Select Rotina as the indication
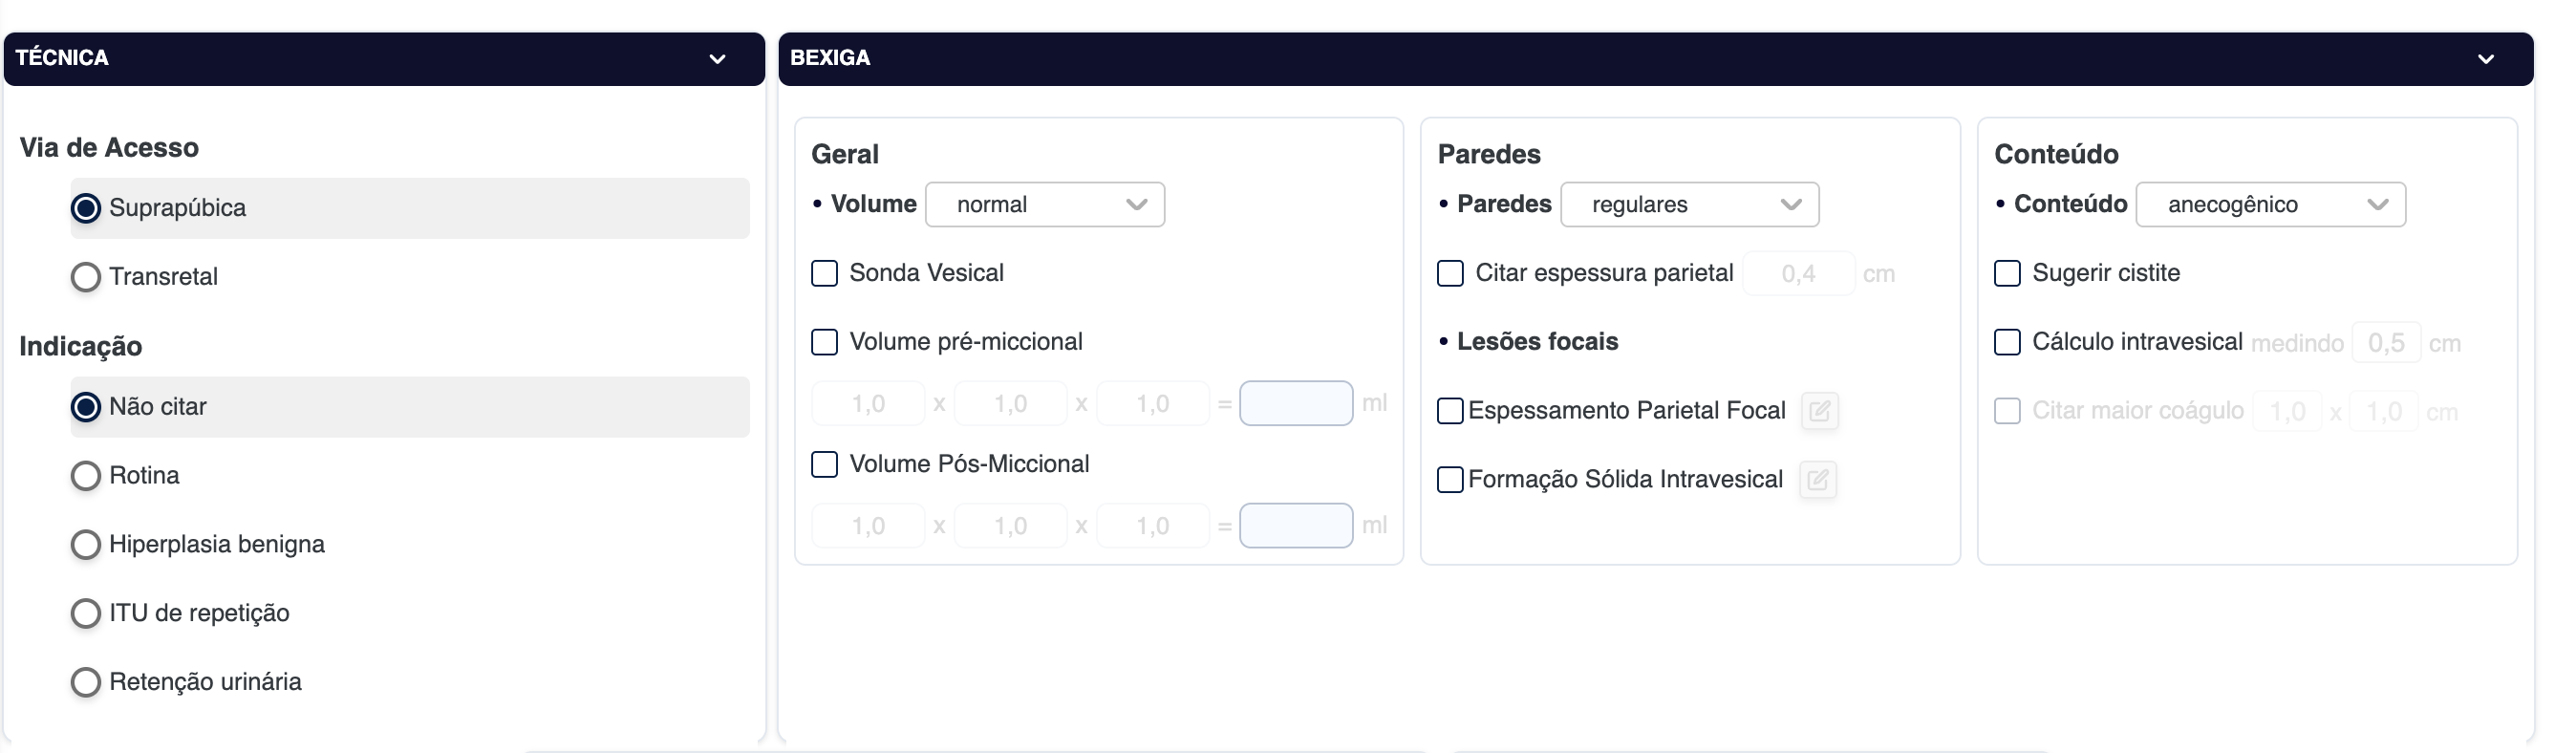2576x753 pixels. [86, 476]
